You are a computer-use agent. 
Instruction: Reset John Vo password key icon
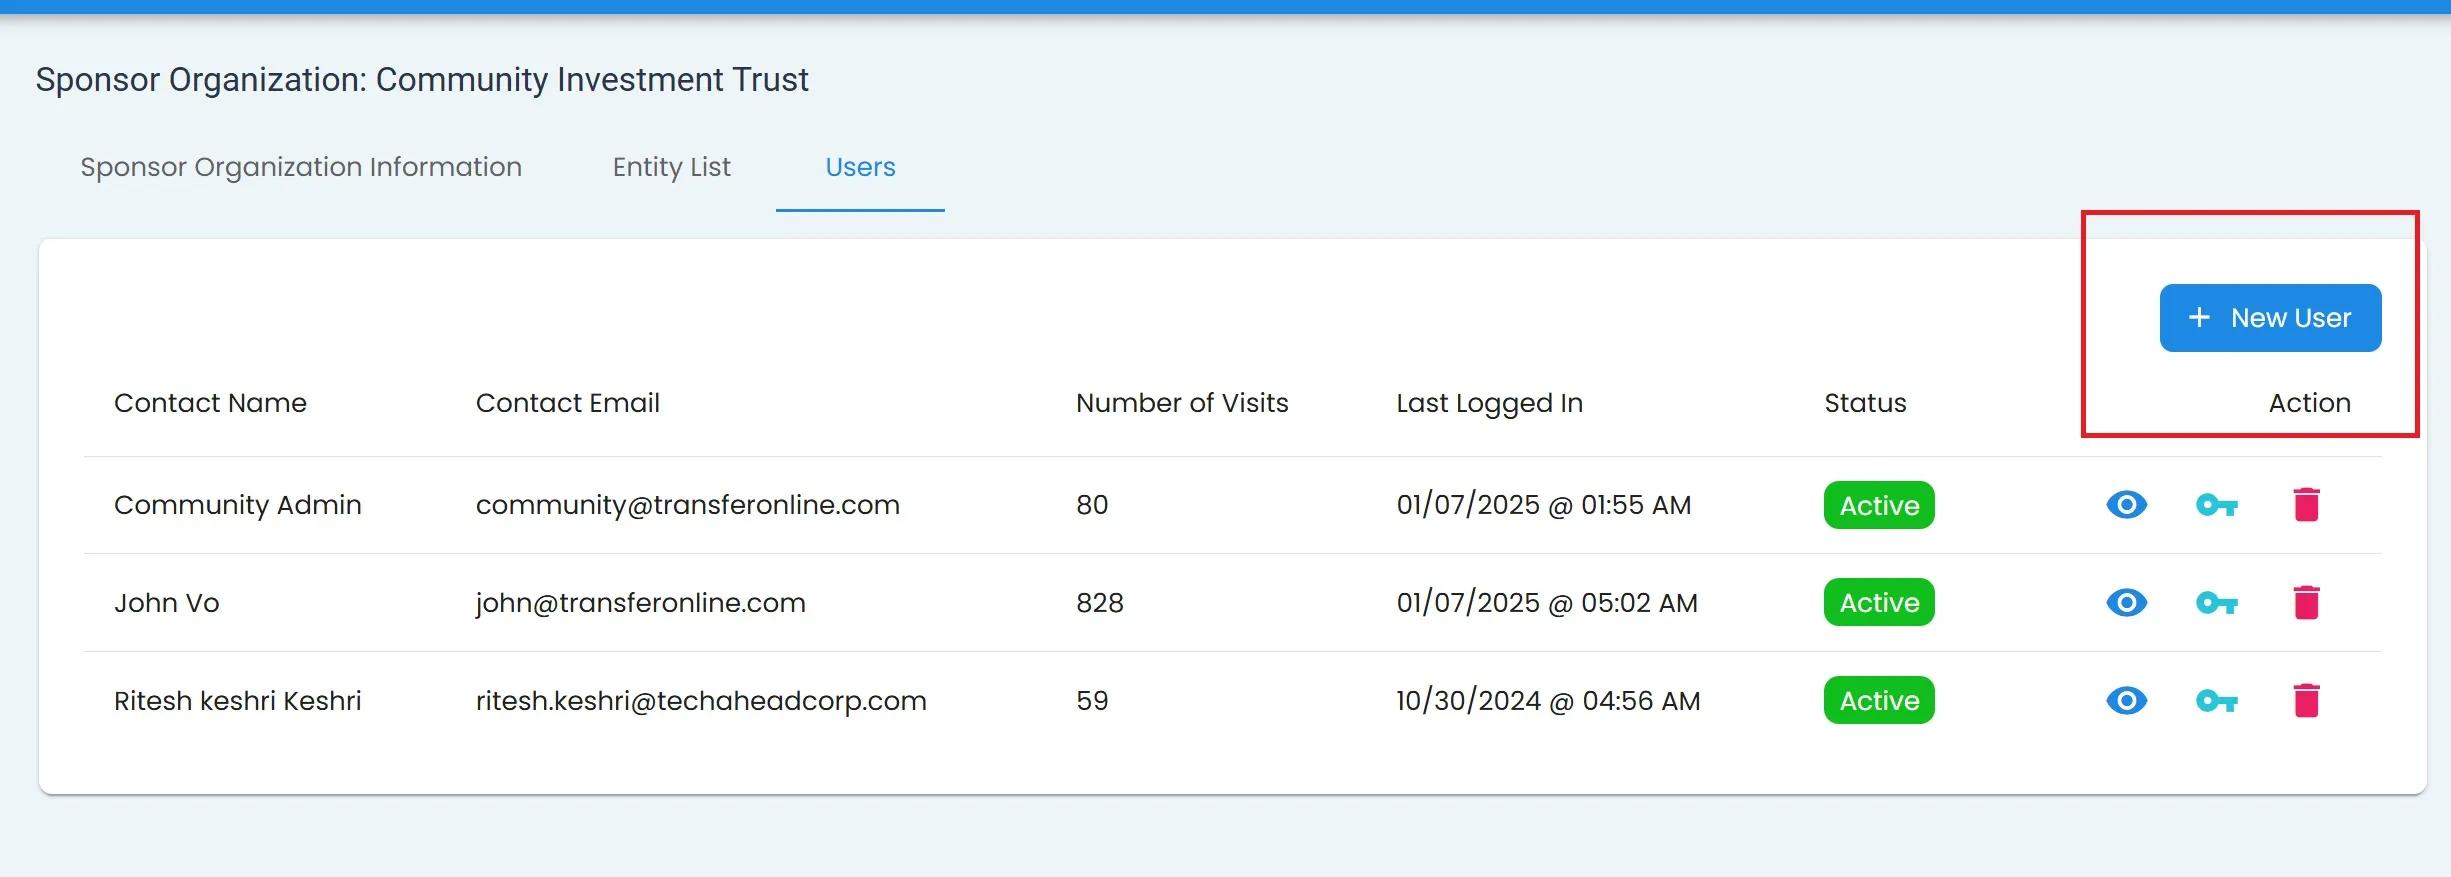point(2216,603)
